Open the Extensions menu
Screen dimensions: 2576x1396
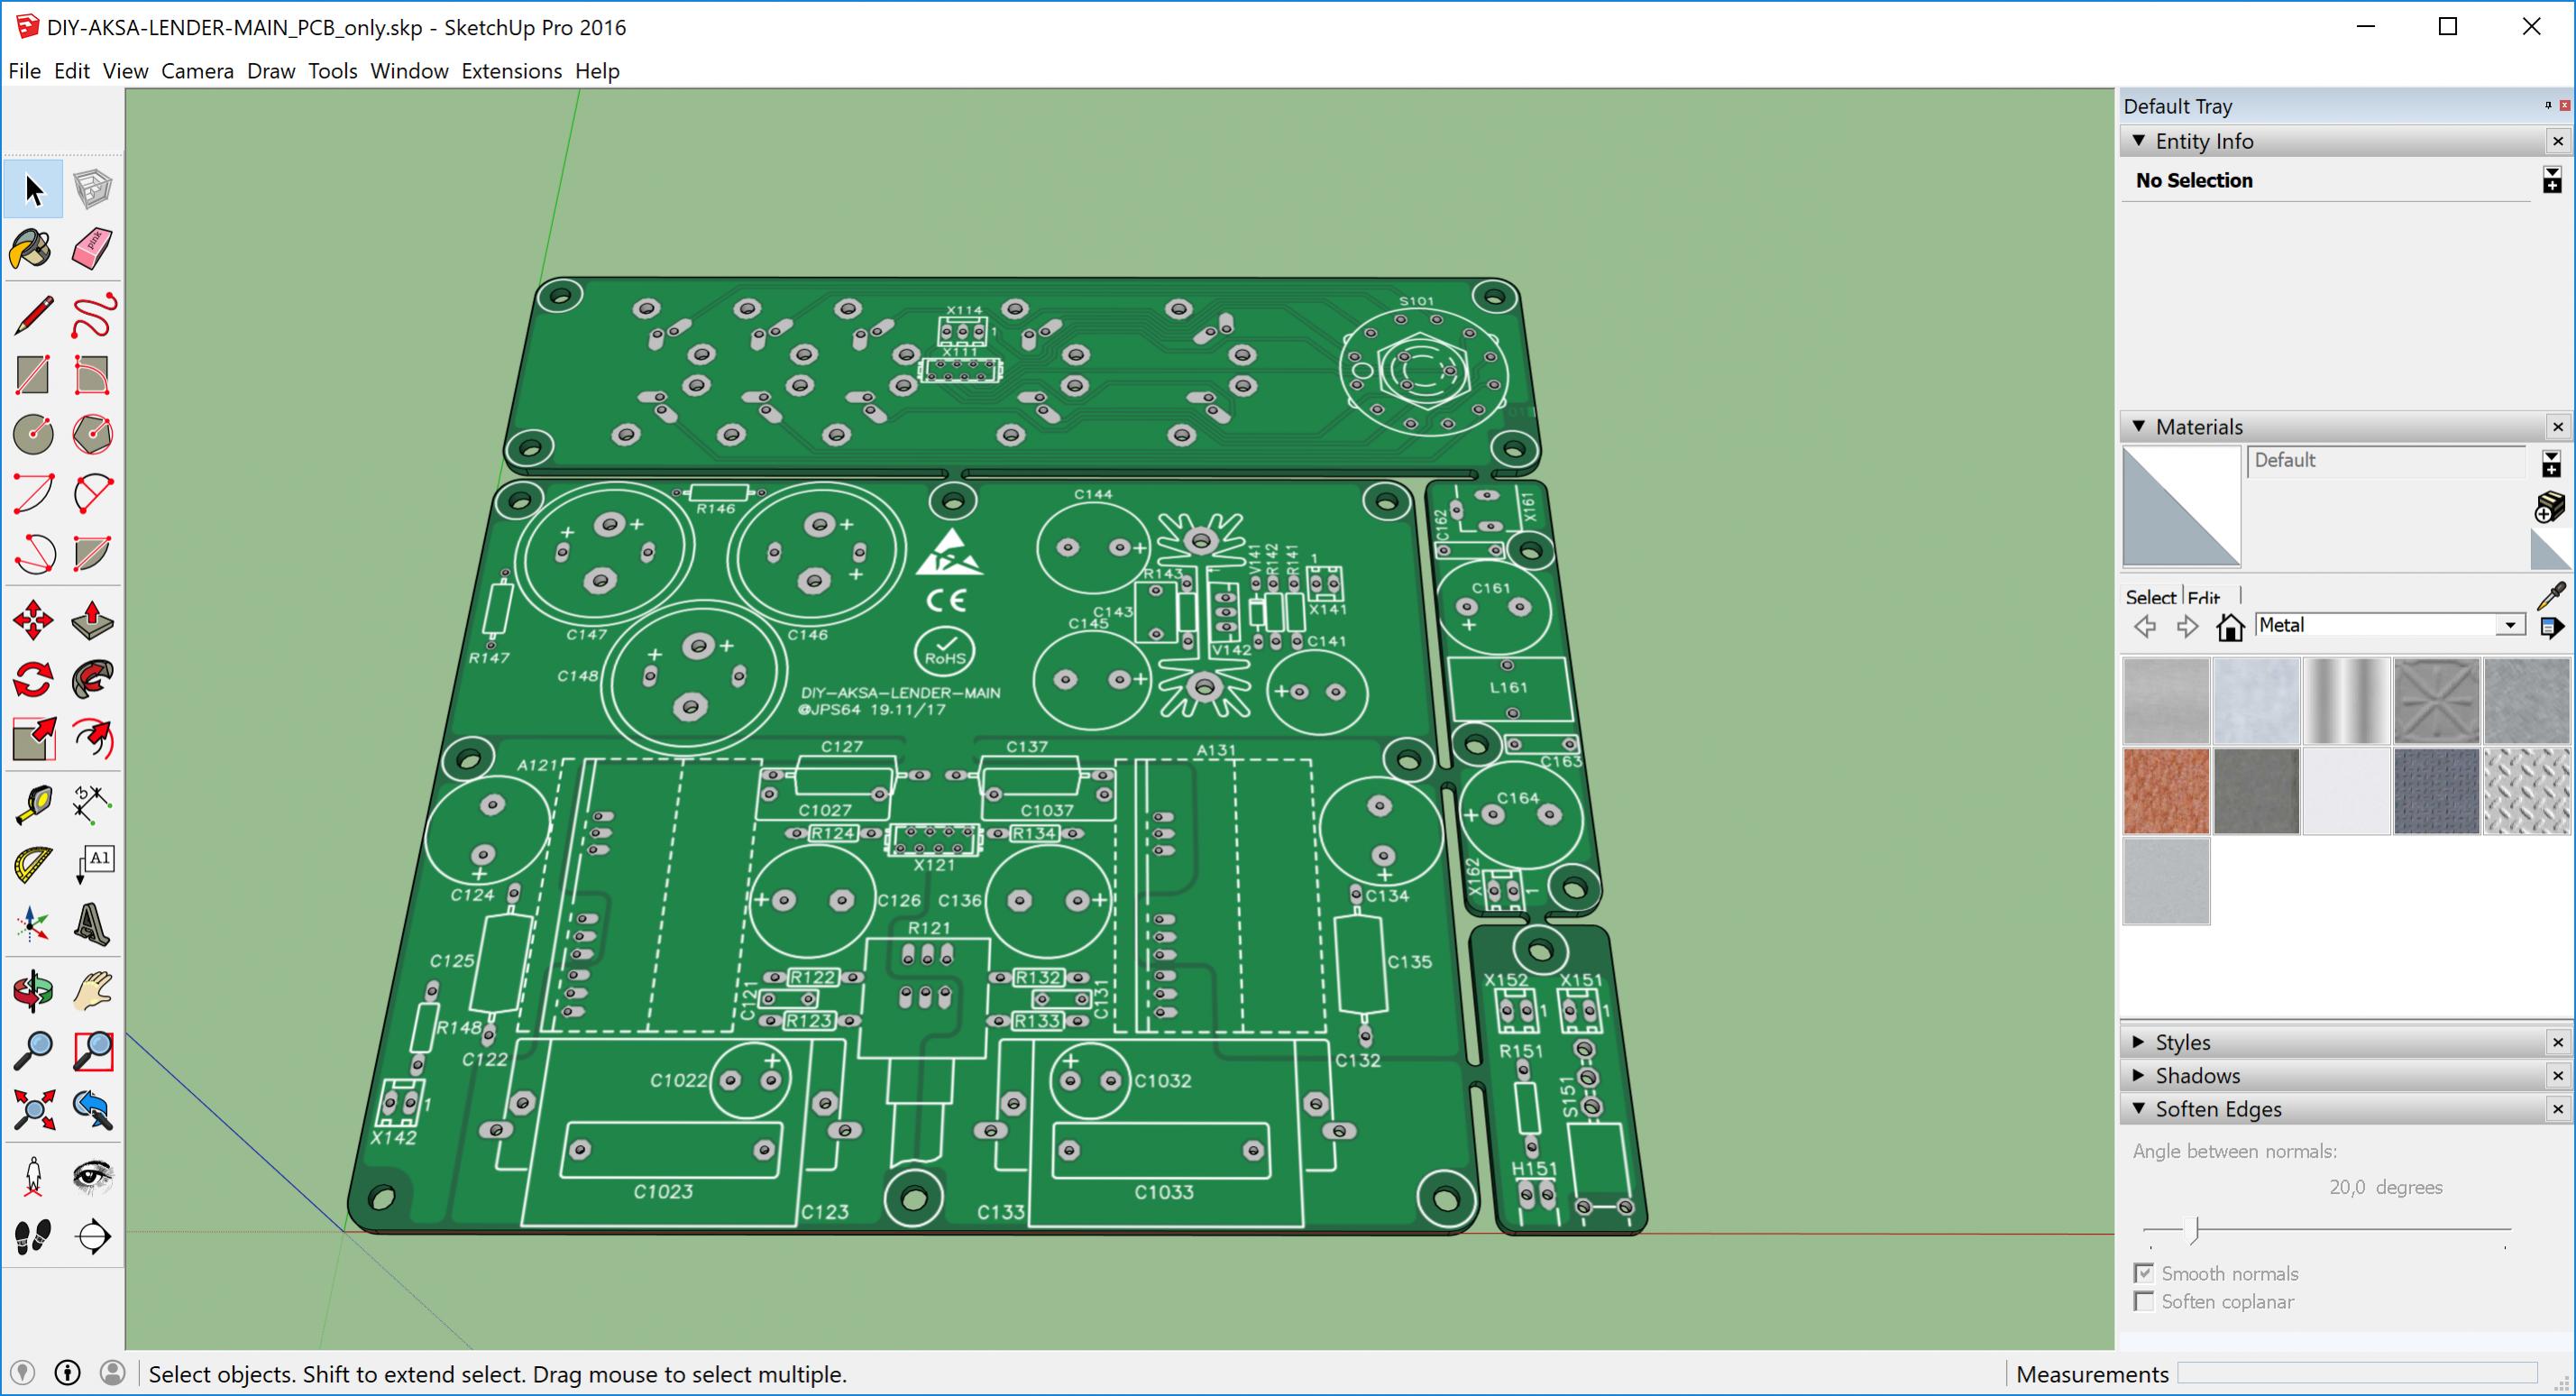[511, 71]
